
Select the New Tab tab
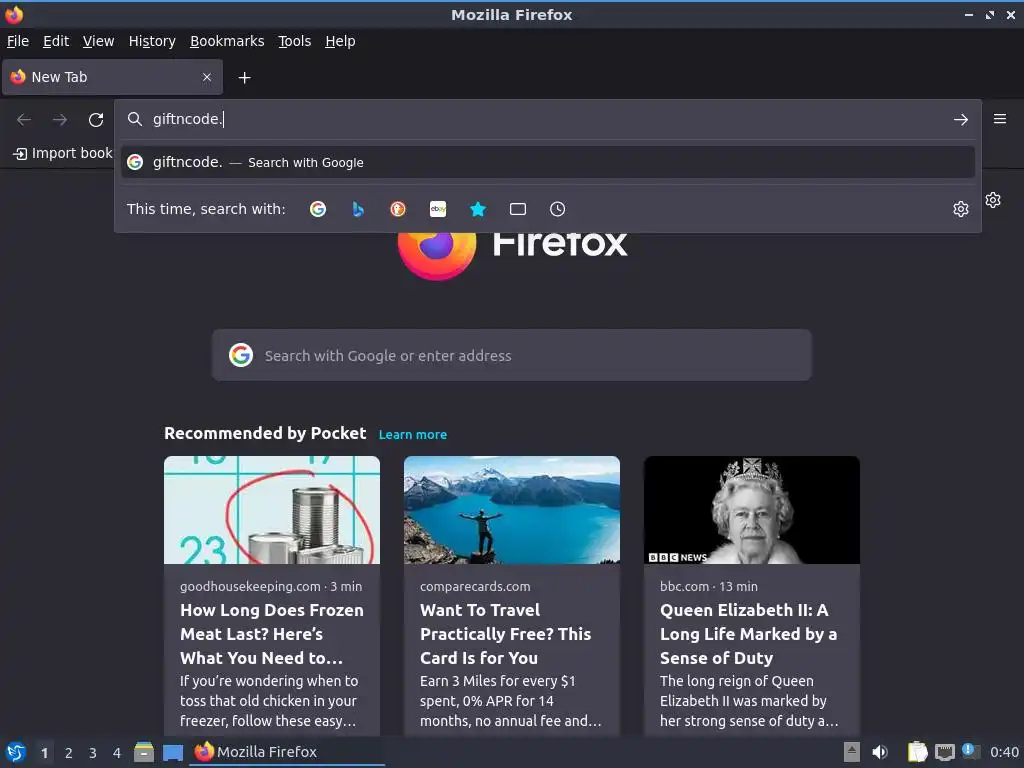click(112, 77)
